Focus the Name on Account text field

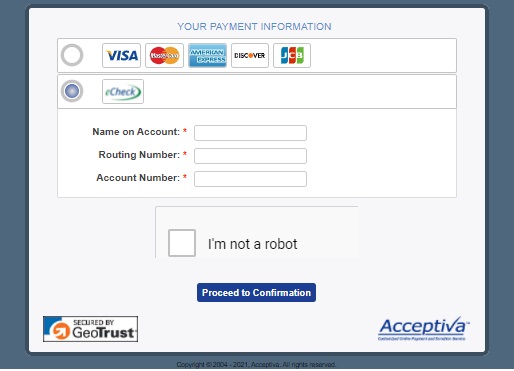click(x=250, y=133)
